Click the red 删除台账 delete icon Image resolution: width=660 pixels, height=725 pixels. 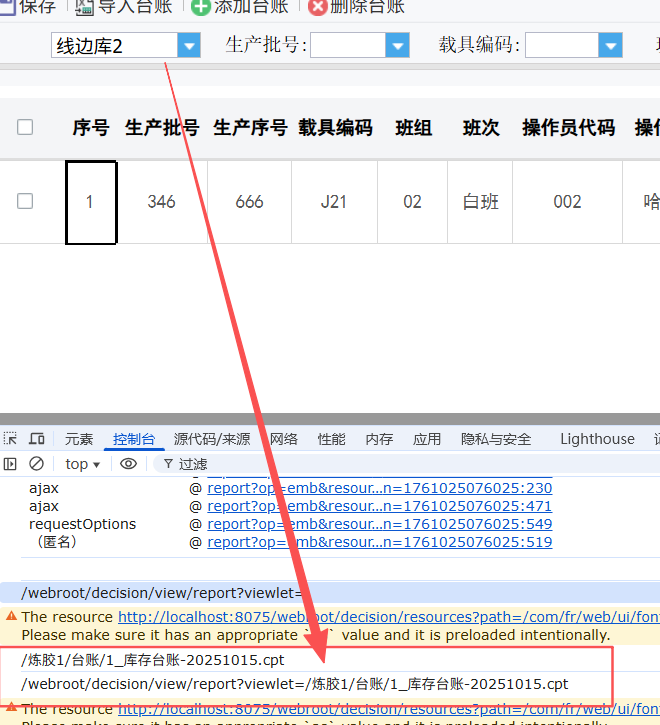point(318,7)
